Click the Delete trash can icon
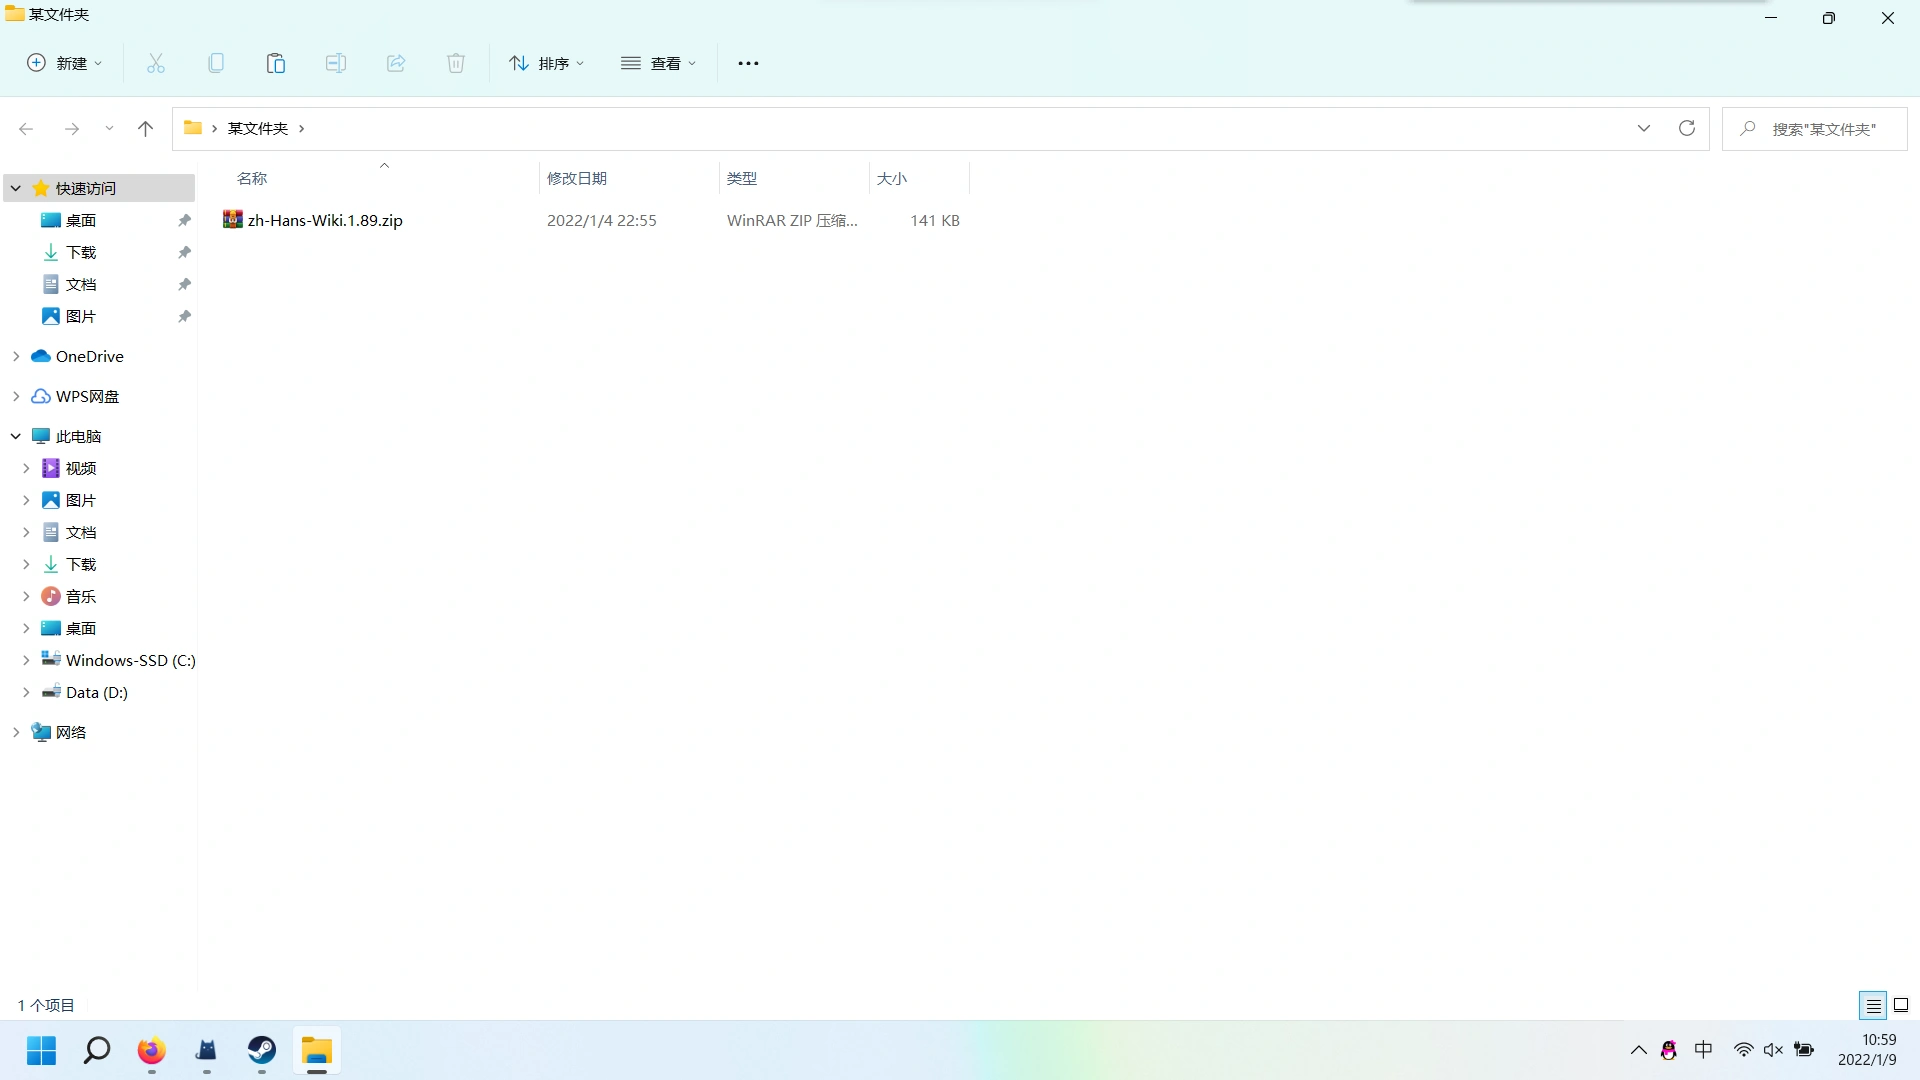This screenshot has height=1080, width=1920. [456, 63]
